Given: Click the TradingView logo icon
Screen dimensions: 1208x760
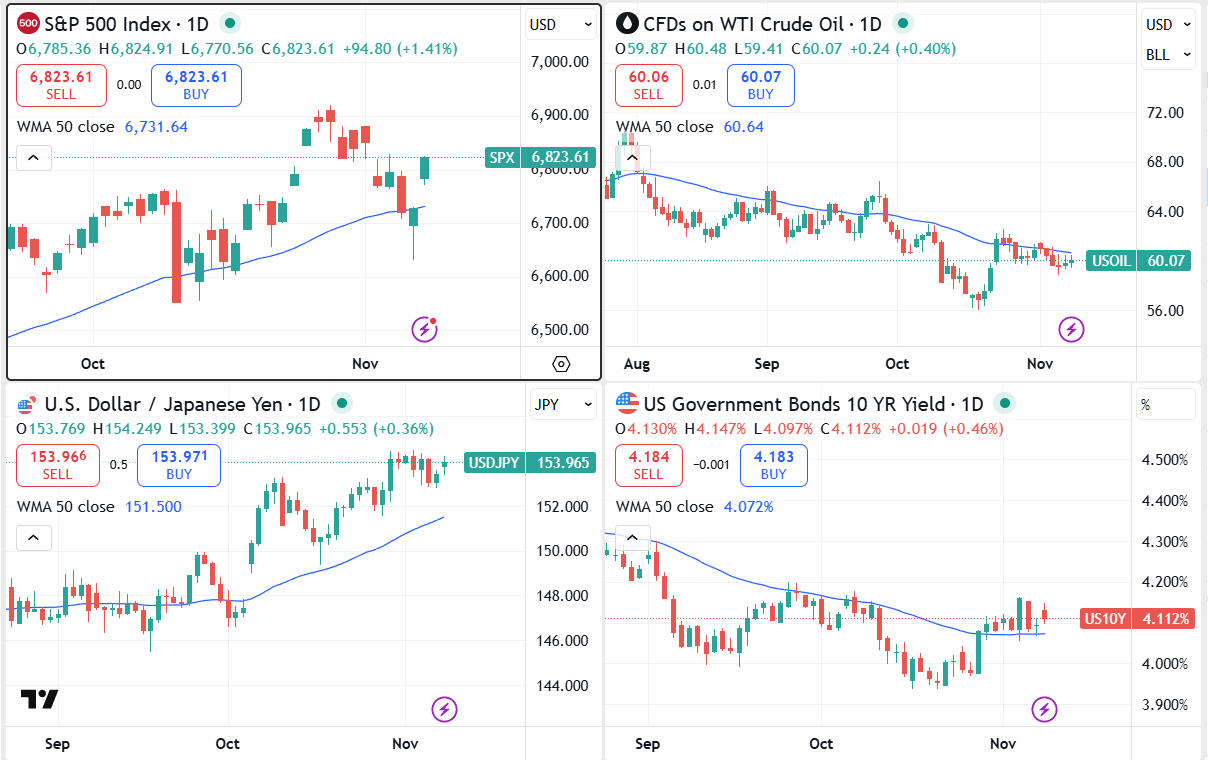Looking at the screenshot, I should point(39,700).
